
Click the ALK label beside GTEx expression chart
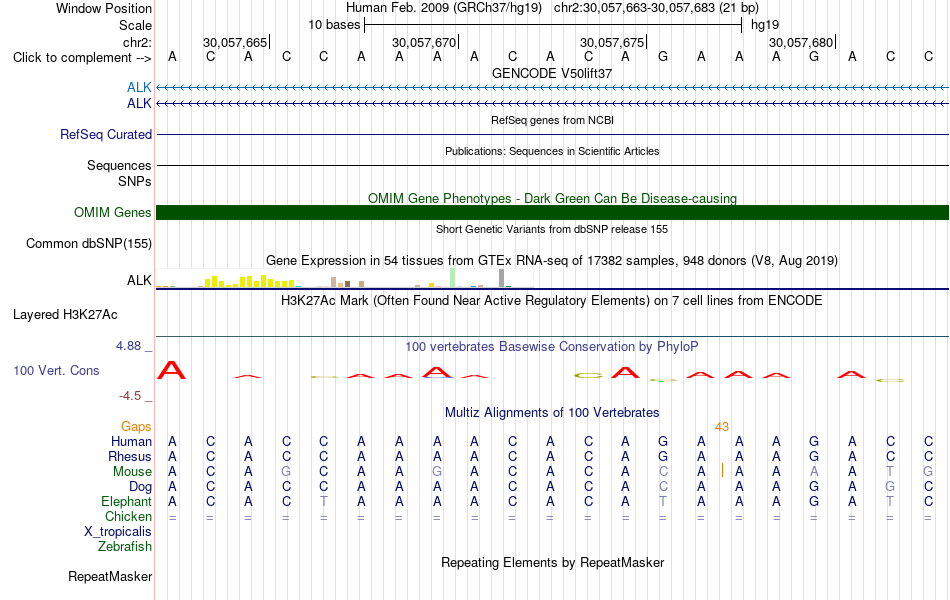[x=139, y=280]
